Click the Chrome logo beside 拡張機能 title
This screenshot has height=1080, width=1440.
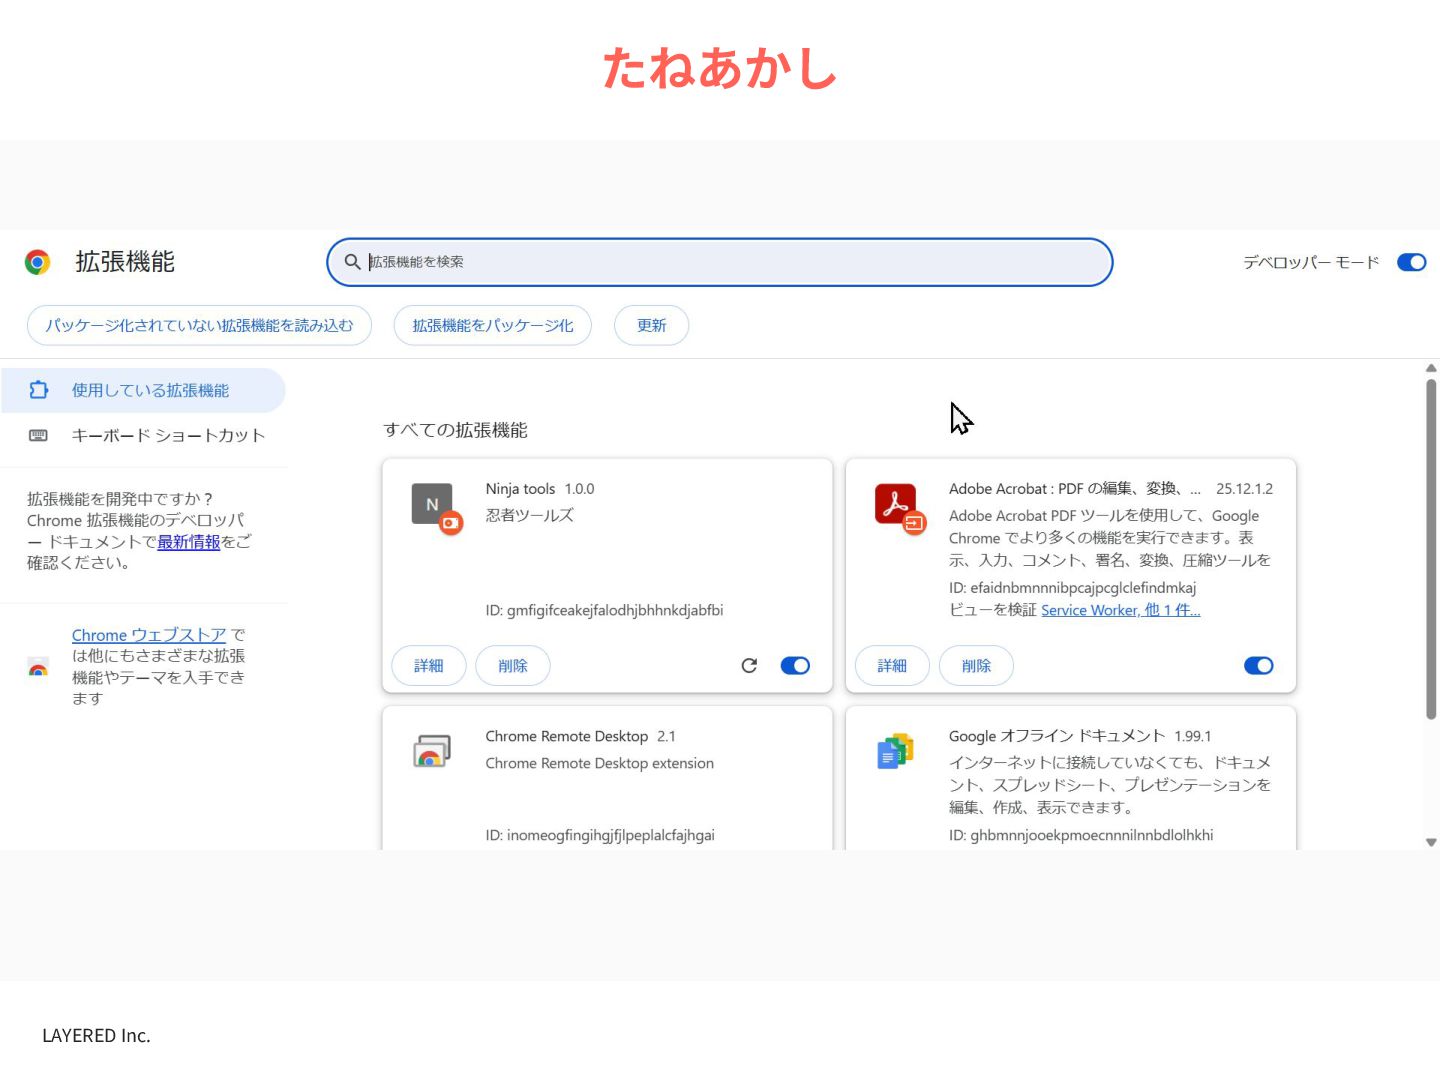click(38, 262)
